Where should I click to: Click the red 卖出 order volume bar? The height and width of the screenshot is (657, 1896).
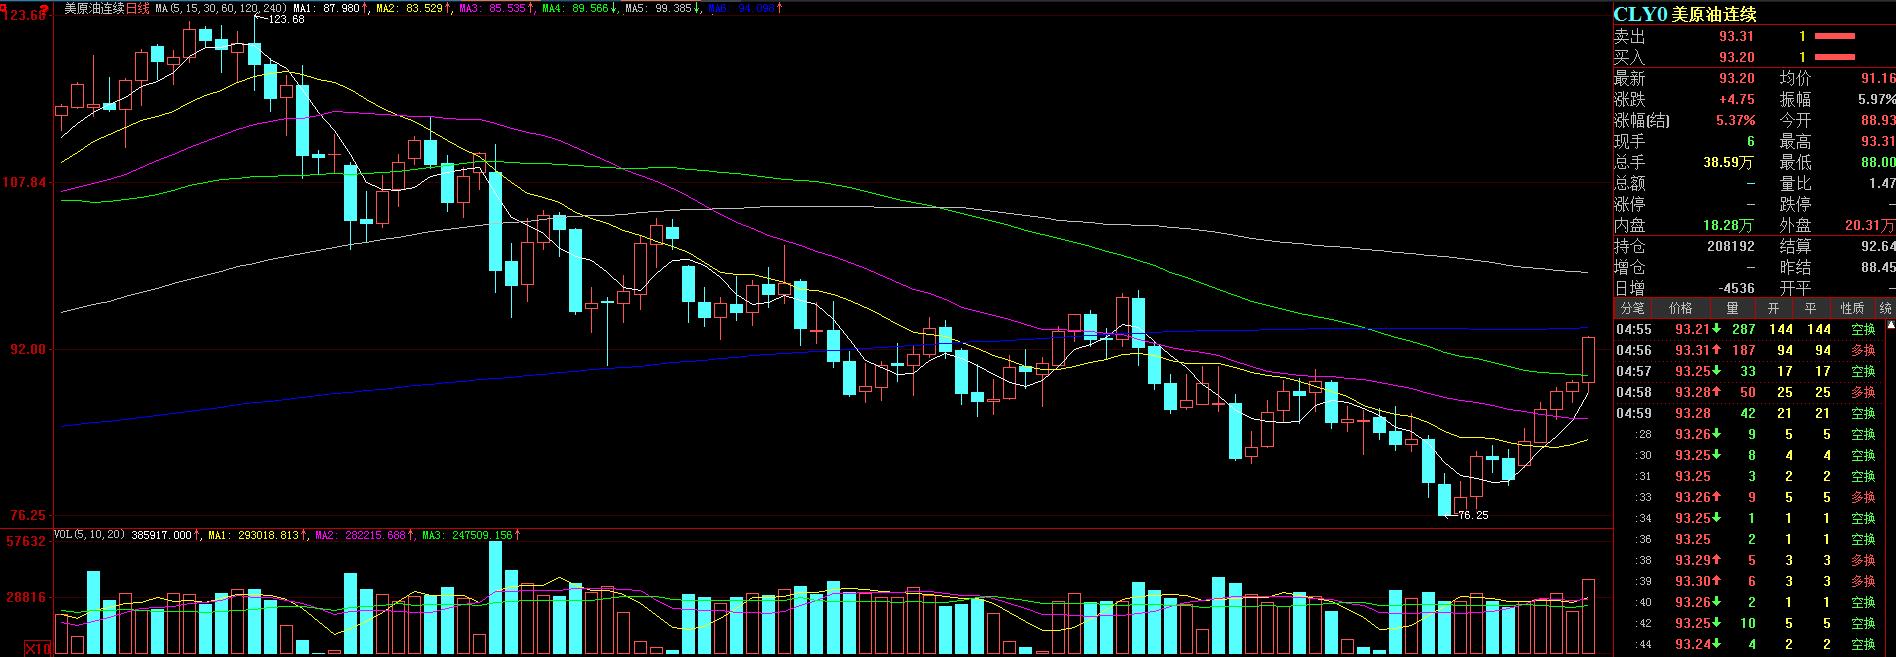click(x=1835, y=36)
